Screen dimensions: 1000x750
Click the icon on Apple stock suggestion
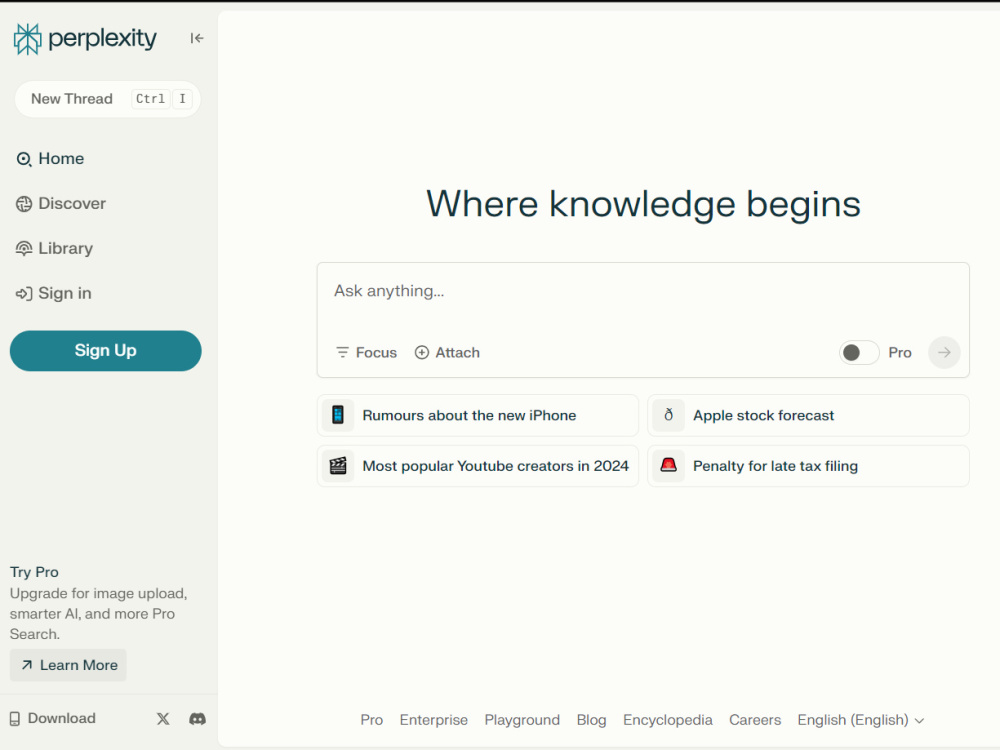[x=668, y=416]
